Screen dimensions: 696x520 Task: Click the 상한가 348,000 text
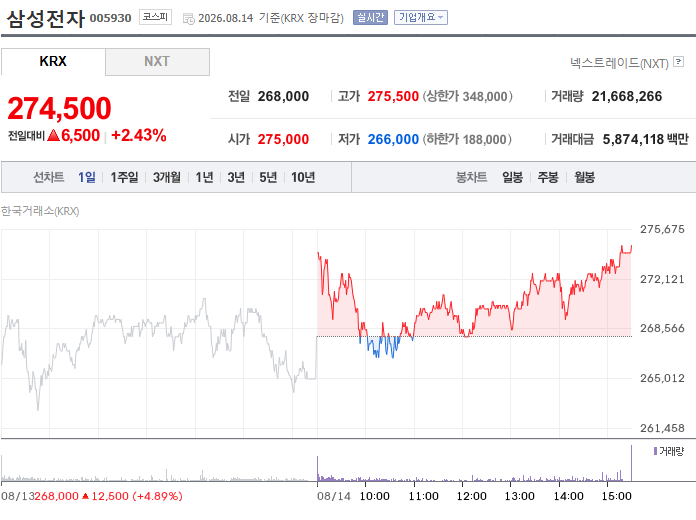[x=467, y=96]
